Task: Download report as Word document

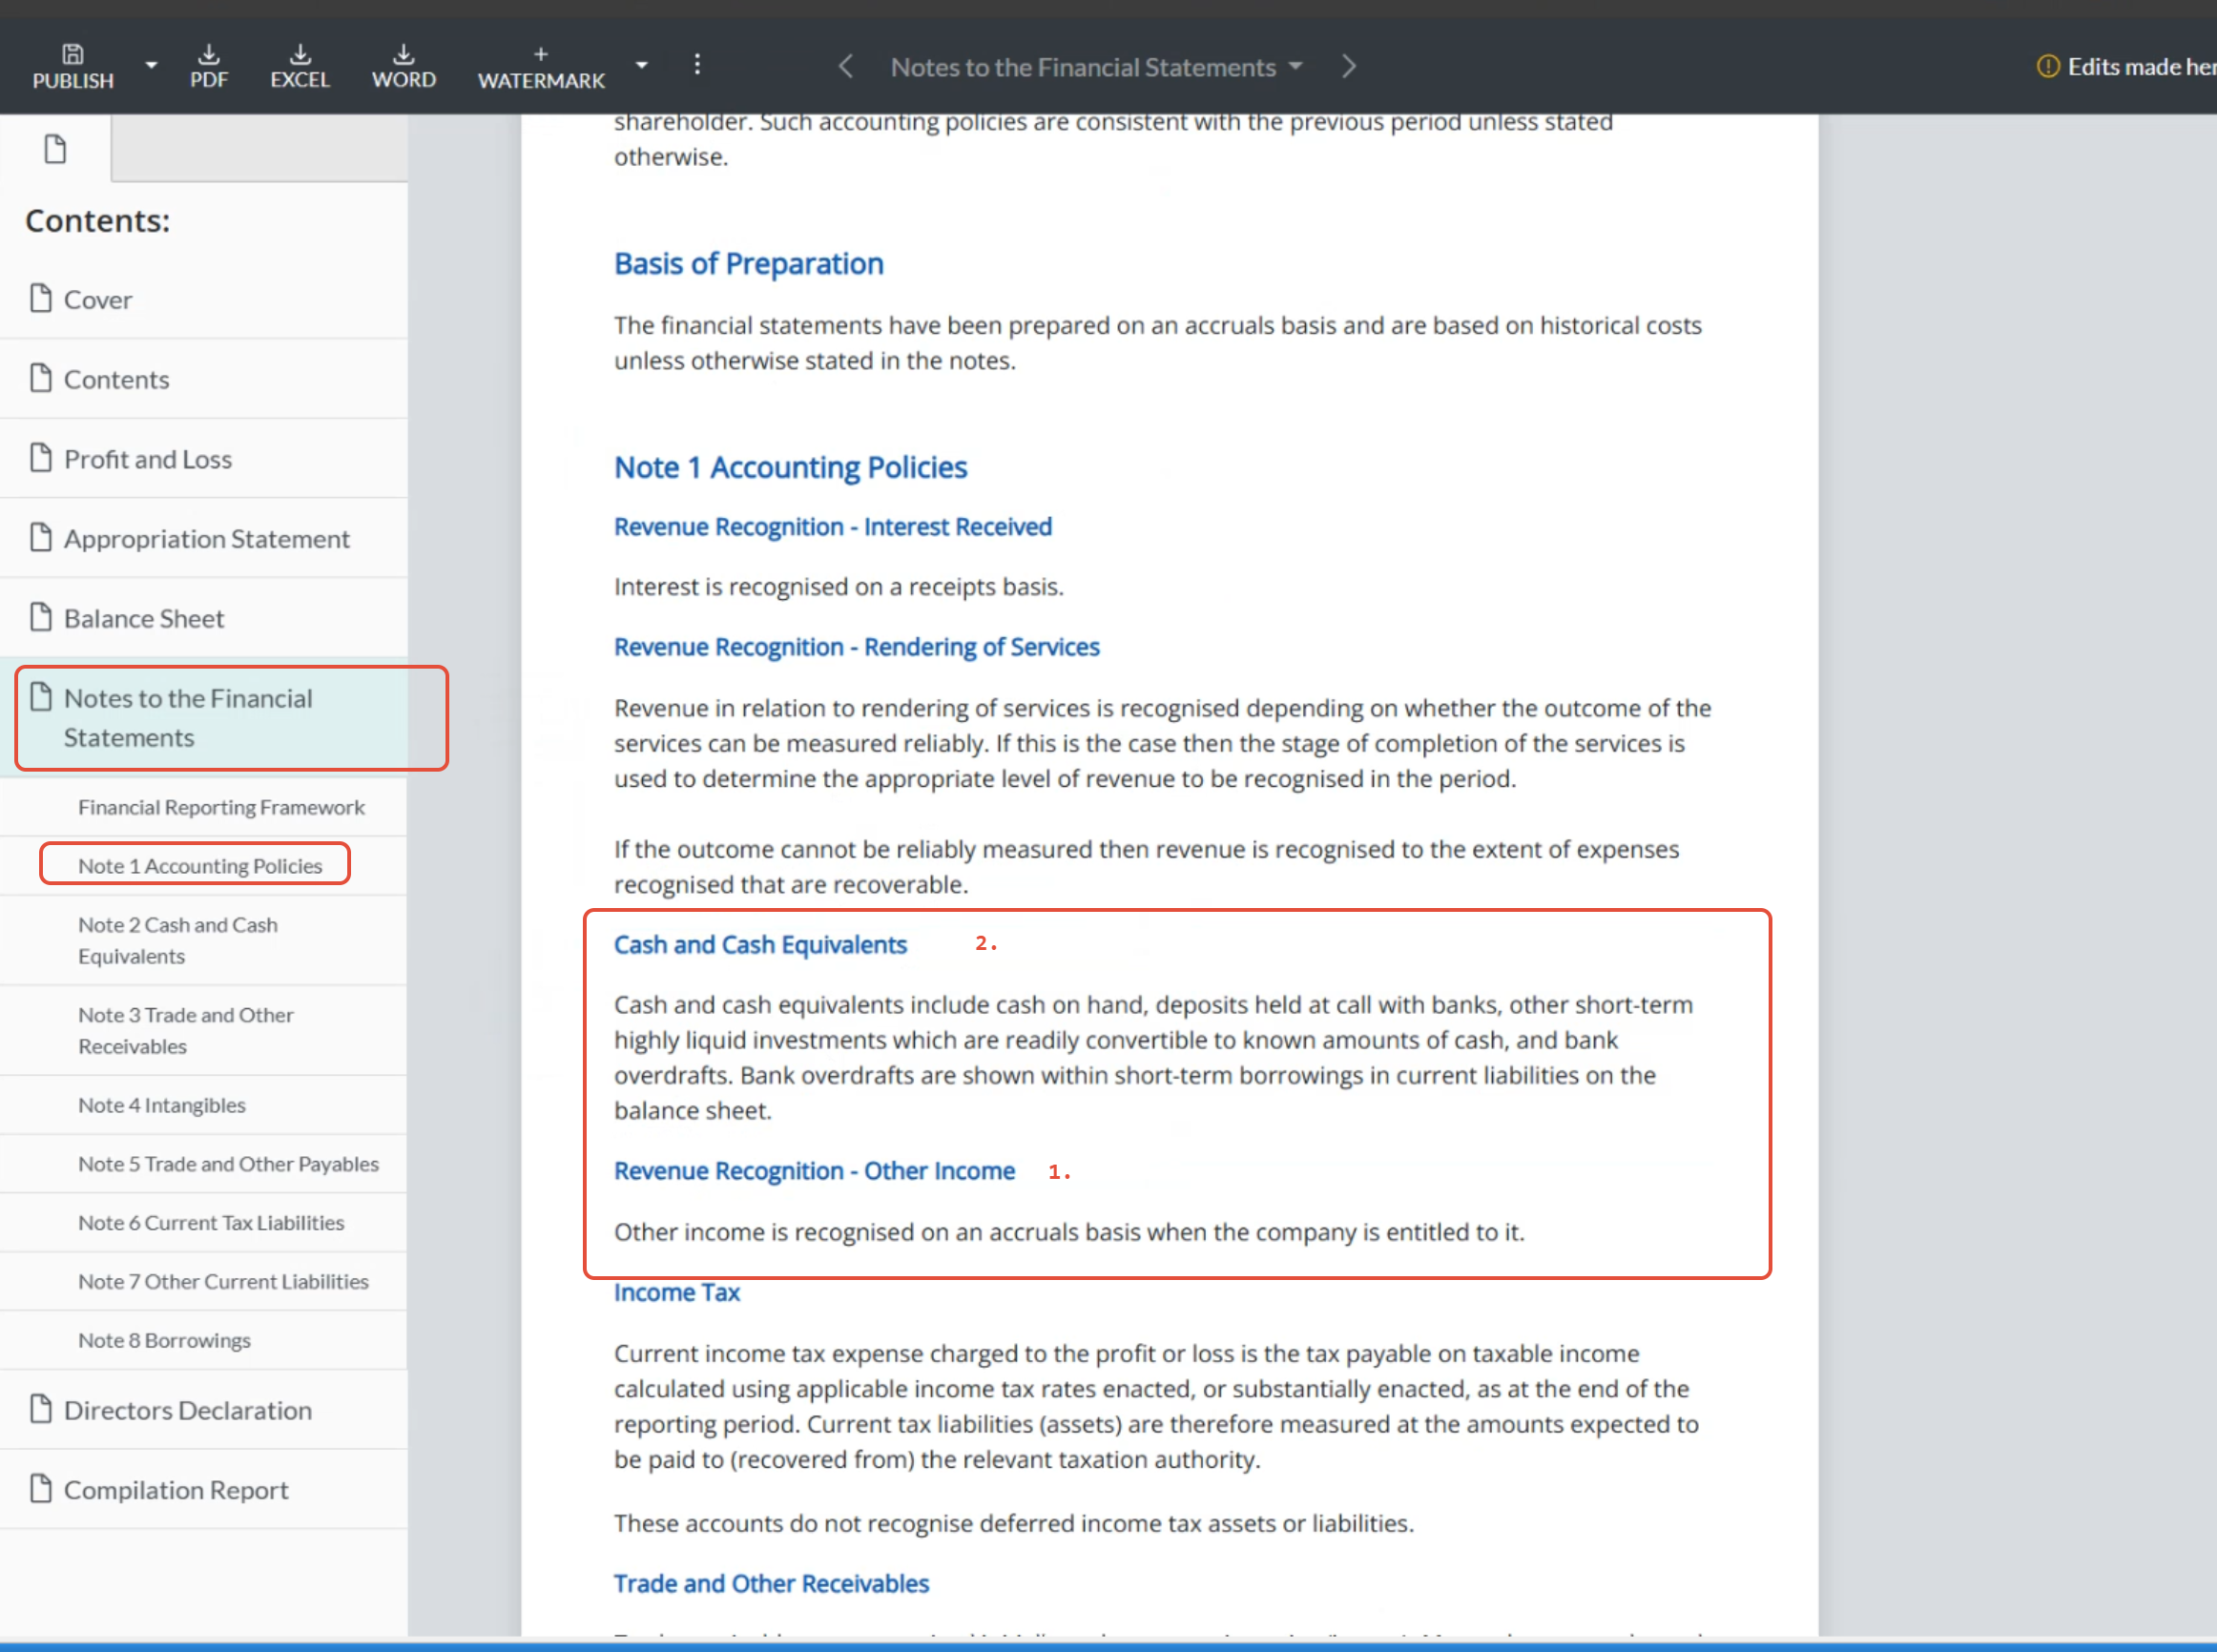Action: (403, 66)
